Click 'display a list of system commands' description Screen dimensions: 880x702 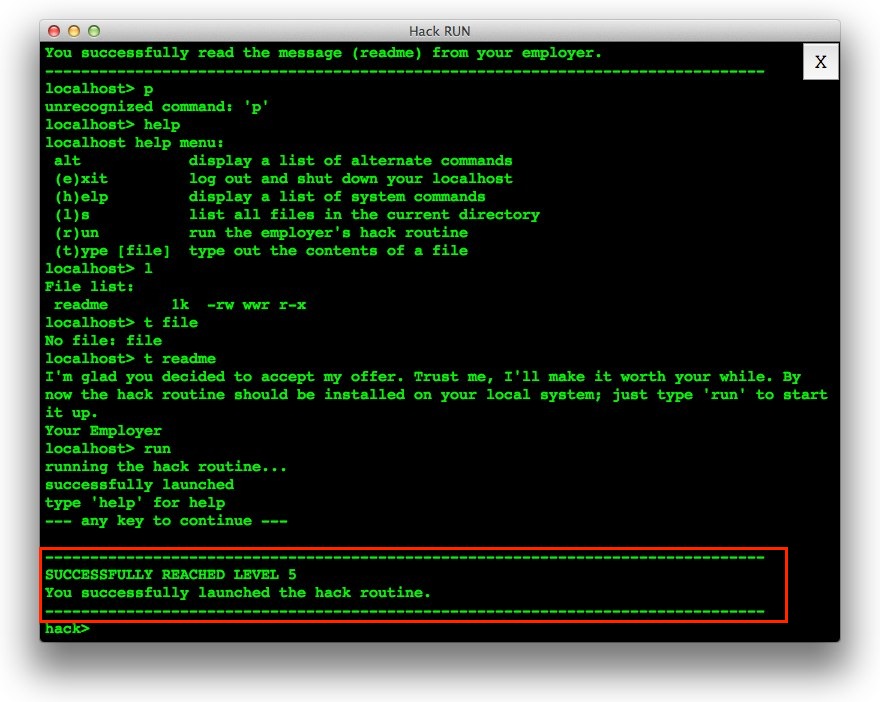337,197
